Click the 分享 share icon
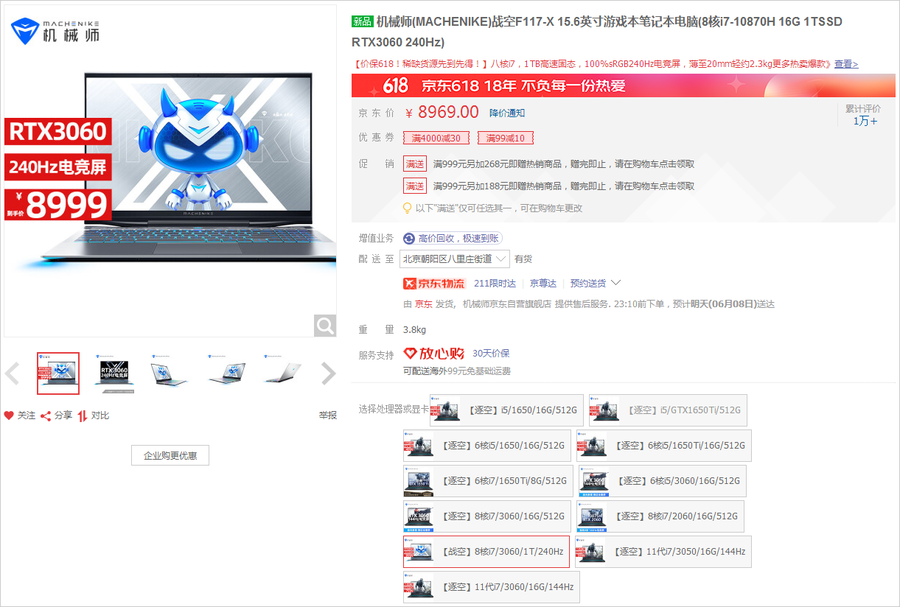Screen dimensions: 900x607 (x=46, y=415)
